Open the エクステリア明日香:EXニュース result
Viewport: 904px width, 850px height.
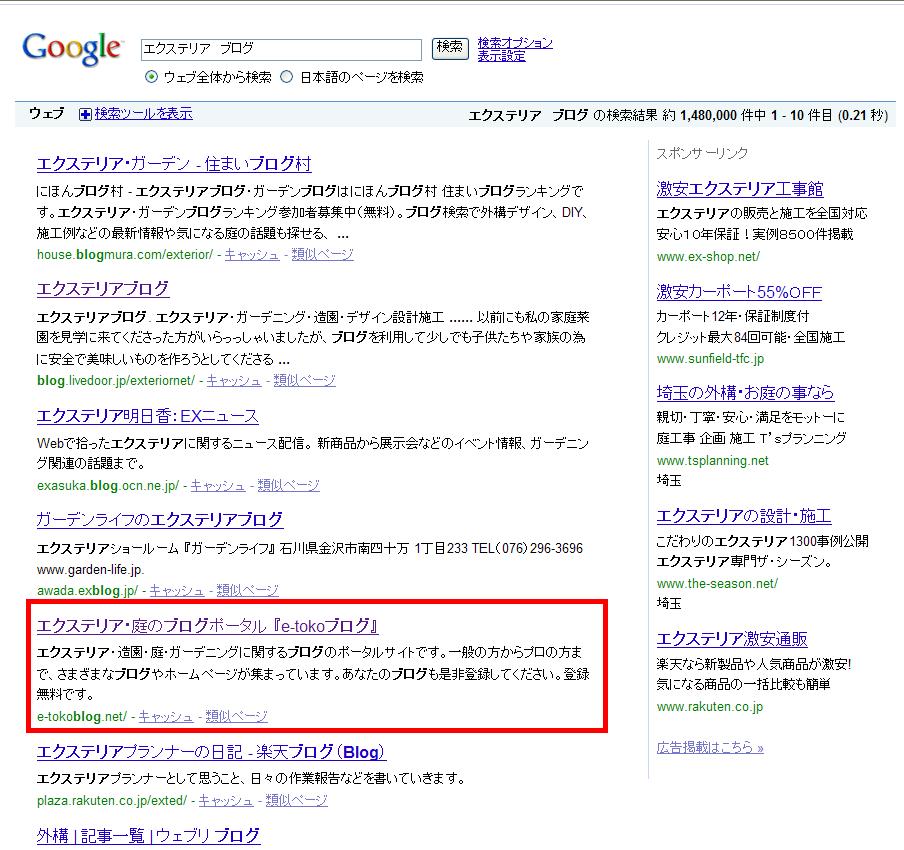pos(147,416)
